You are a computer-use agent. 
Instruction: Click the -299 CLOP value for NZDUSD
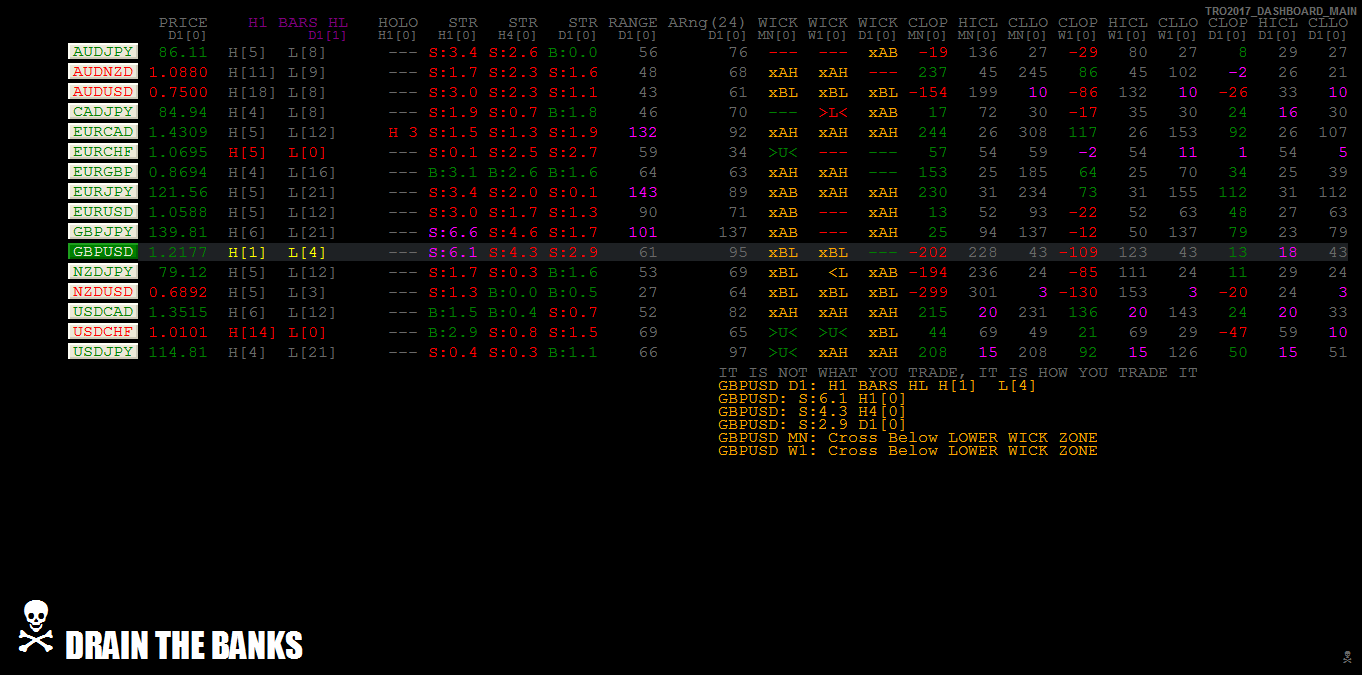pos(928,292)
